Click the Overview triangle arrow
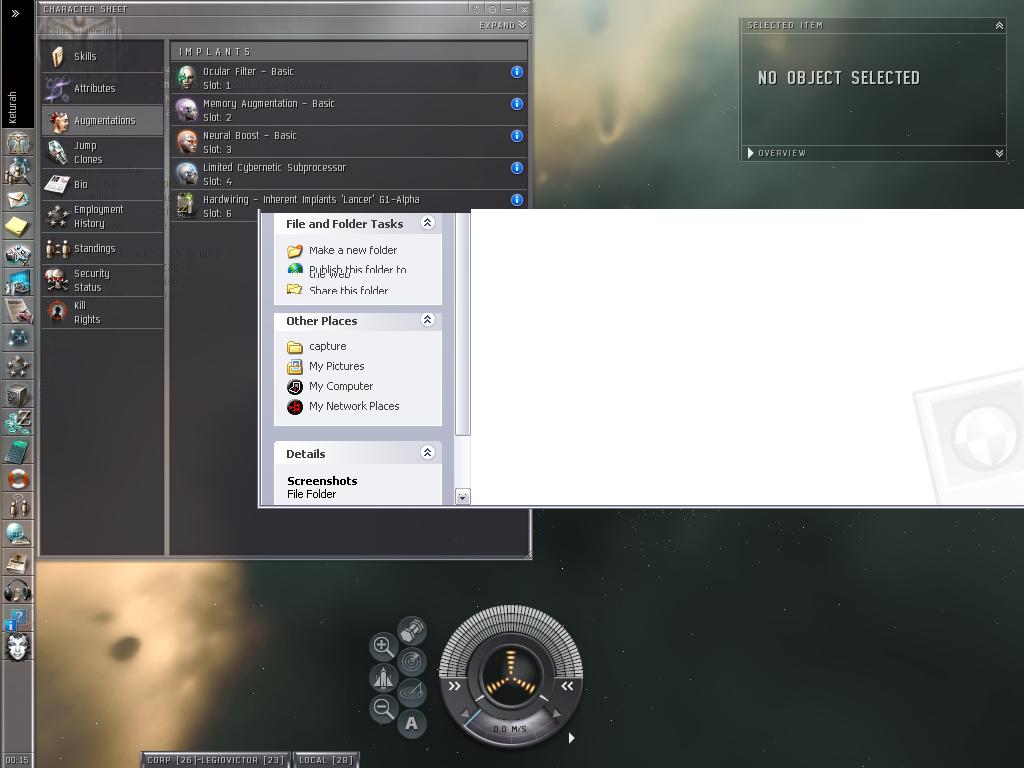This screenshot has height=768, width=1024. pos(750,153)
